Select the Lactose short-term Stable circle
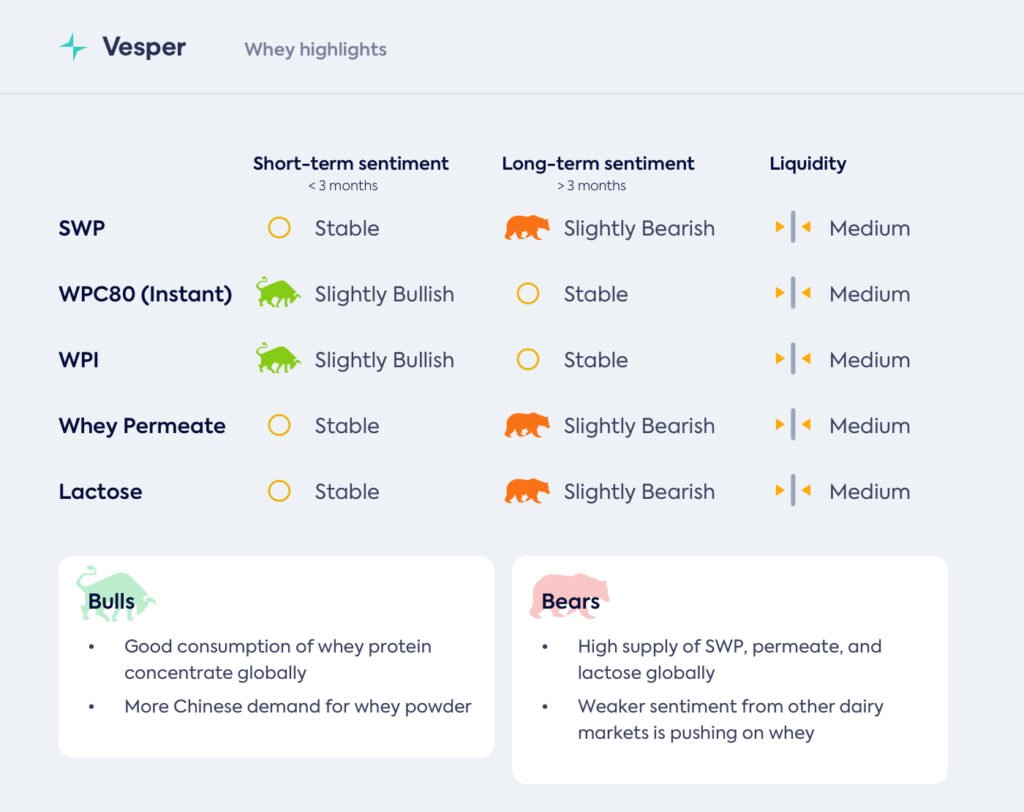The height and width of the screenshot is (812, 1024). click(x=279, y=491)
